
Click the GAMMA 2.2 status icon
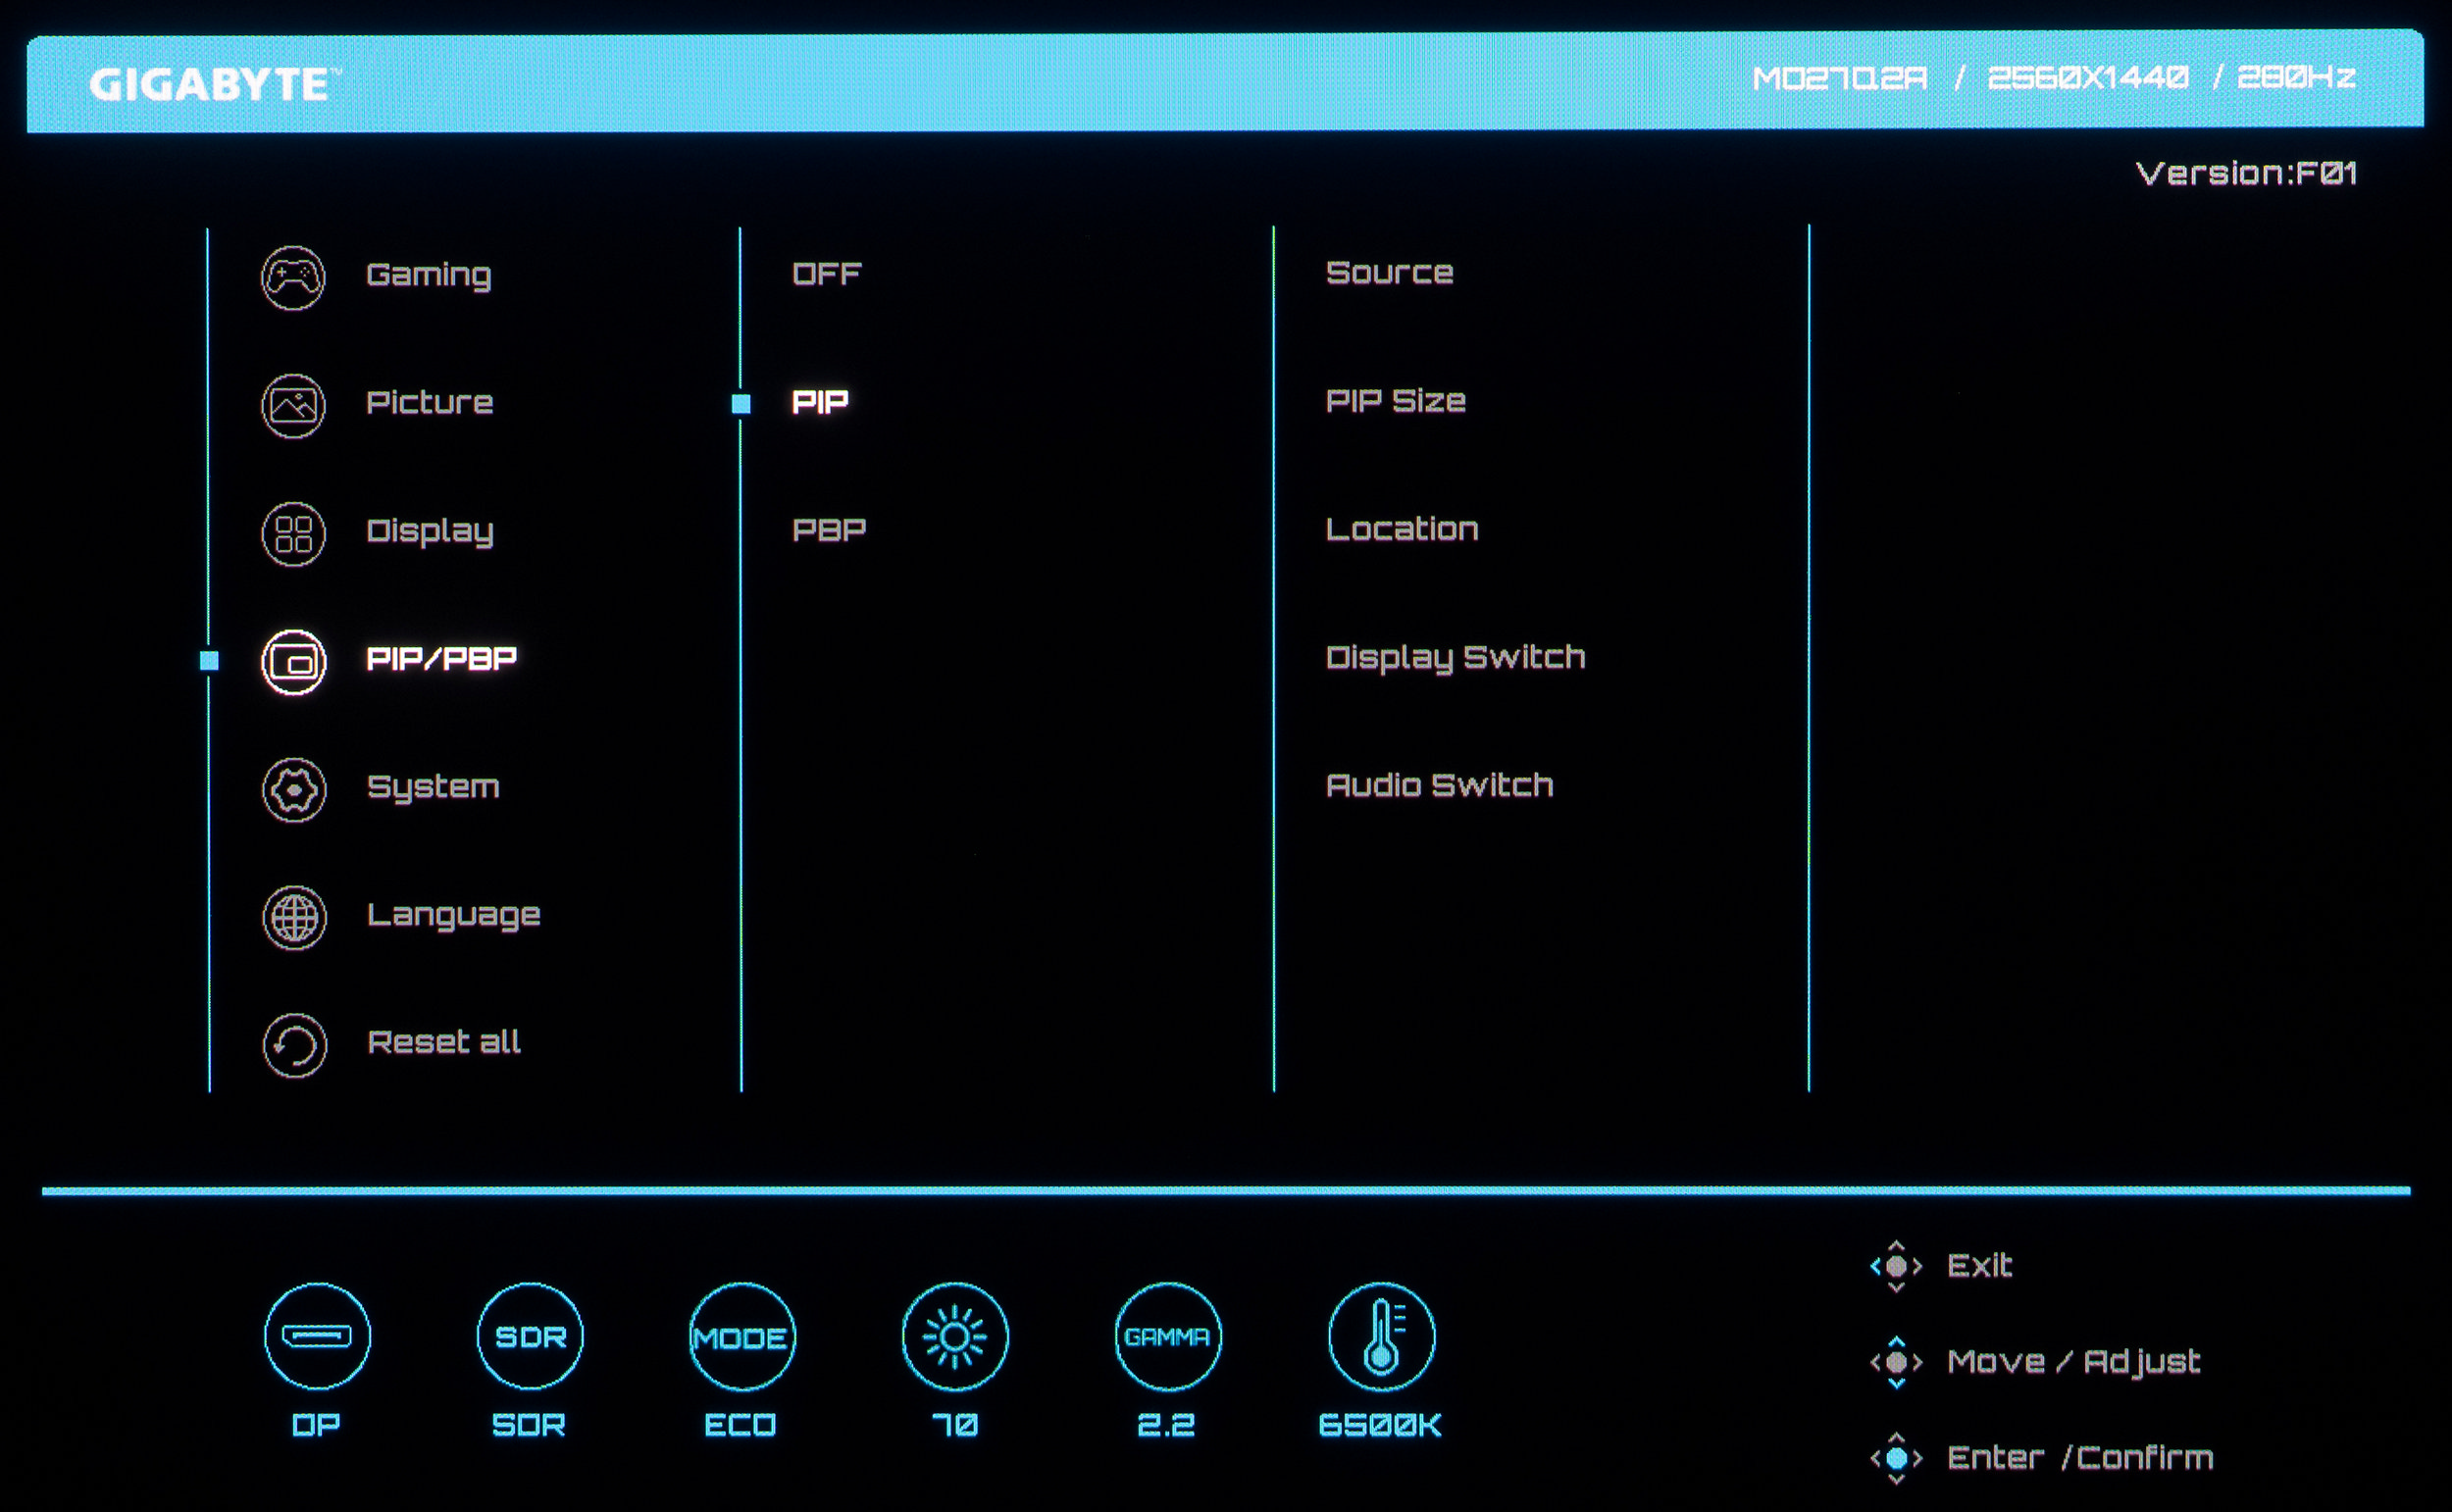pyautogui.click(x=1167, y=1337)
